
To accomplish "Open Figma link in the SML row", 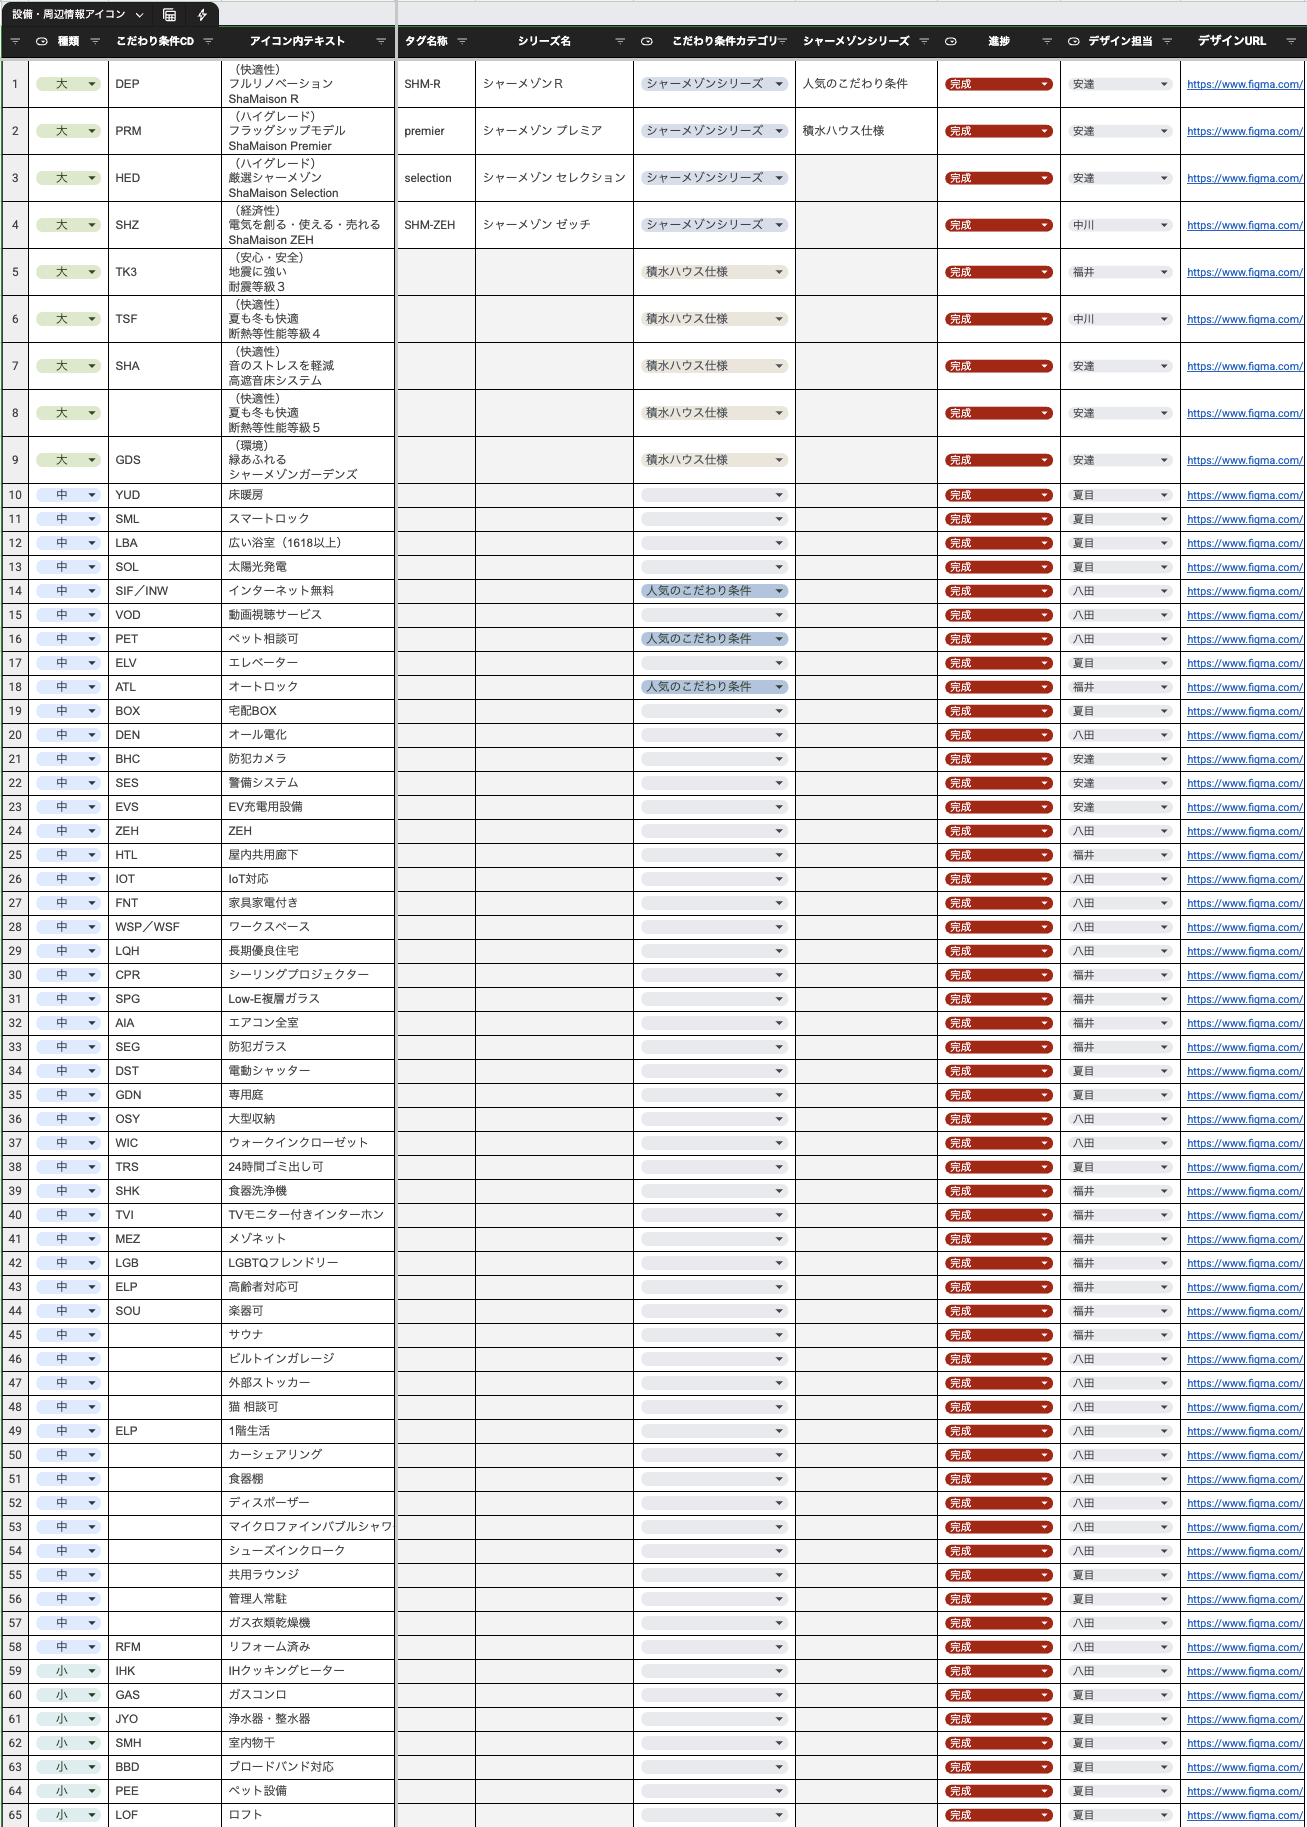I will tap(1245, 519).
